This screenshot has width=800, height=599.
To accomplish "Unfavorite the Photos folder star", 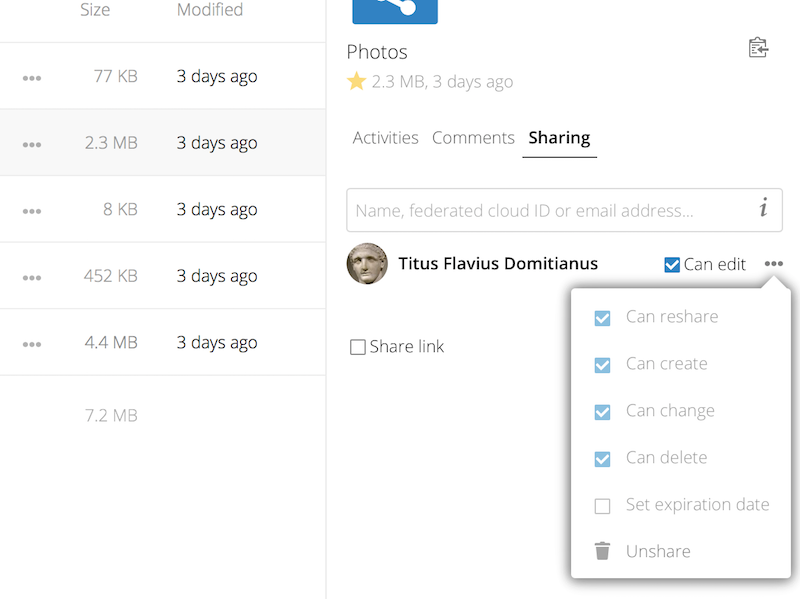I will click(357, 82).
